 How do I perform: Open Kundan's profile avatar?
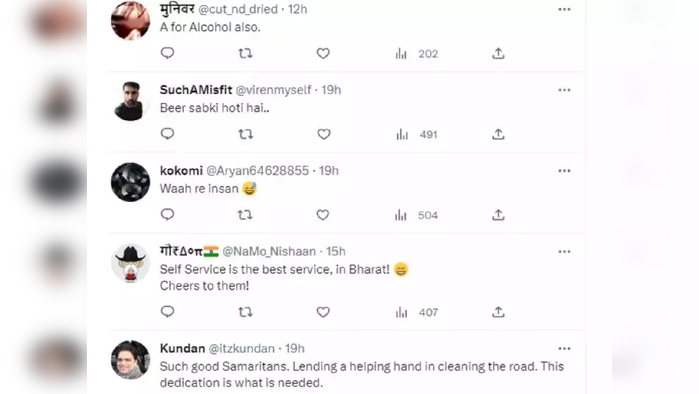pos(130,360)
